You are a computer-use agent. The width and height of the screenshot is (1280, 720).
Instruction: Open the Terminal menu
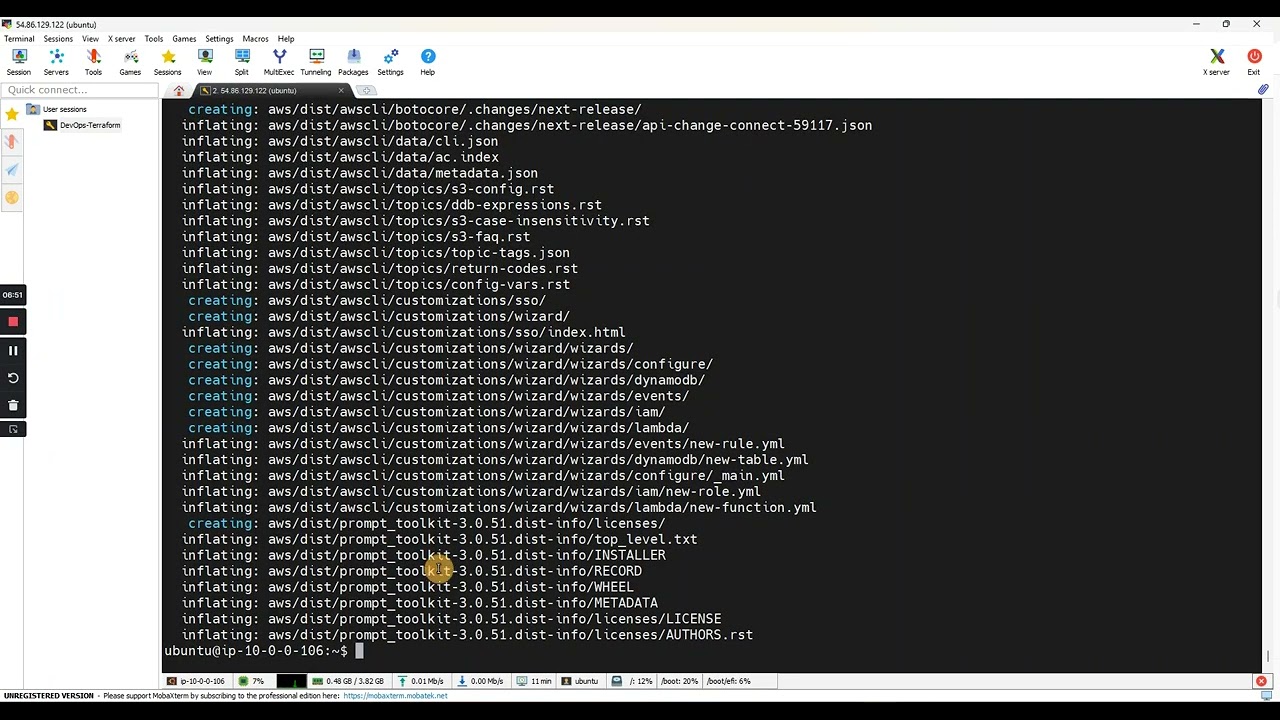[x=19, y=39]
